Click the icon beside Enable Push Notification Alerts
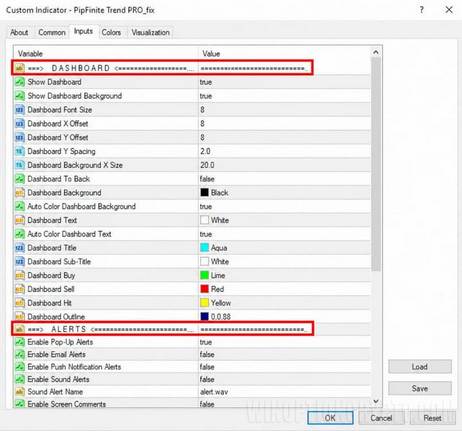Image resolution: width=462 pixels, height=431 pixels. (x=20, y=367)
